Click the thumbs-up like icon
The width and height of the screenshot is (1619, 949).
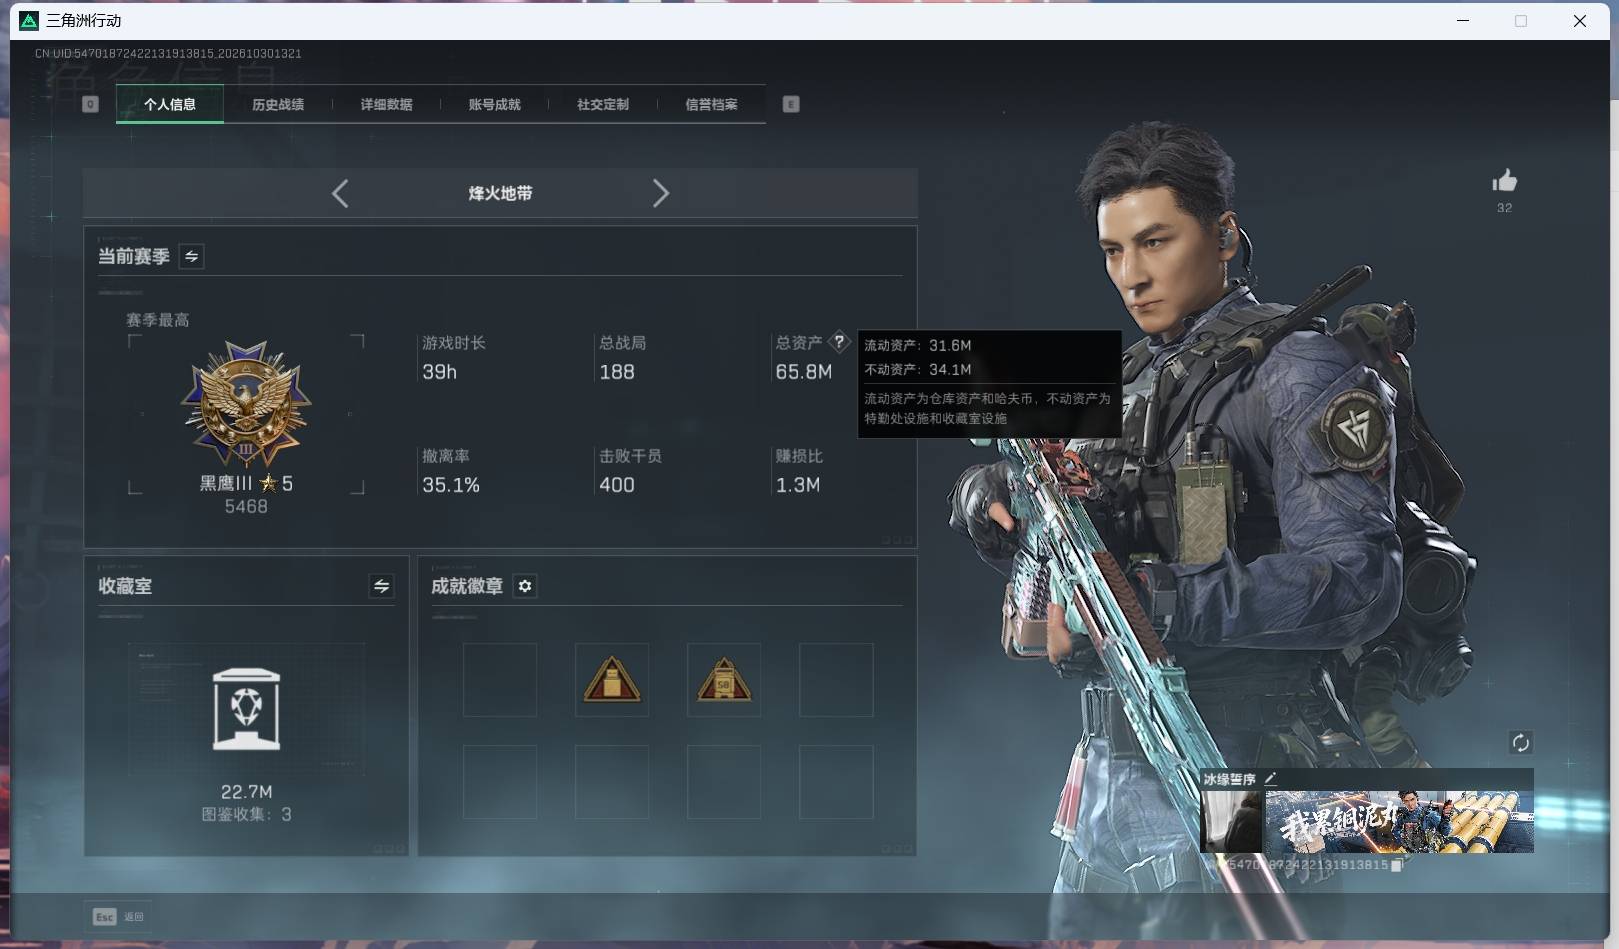(1504, 180)
